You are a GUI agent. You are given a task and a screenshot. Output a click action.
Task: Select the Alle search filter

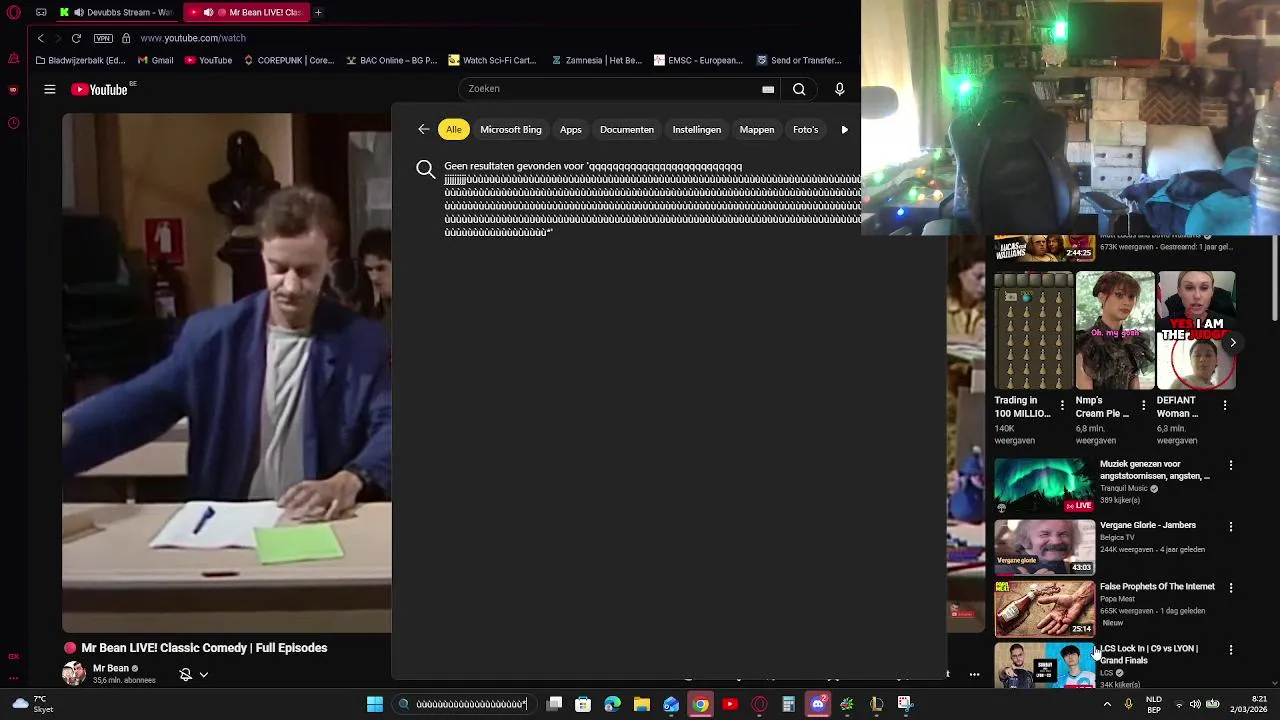[x=454, y=129]
